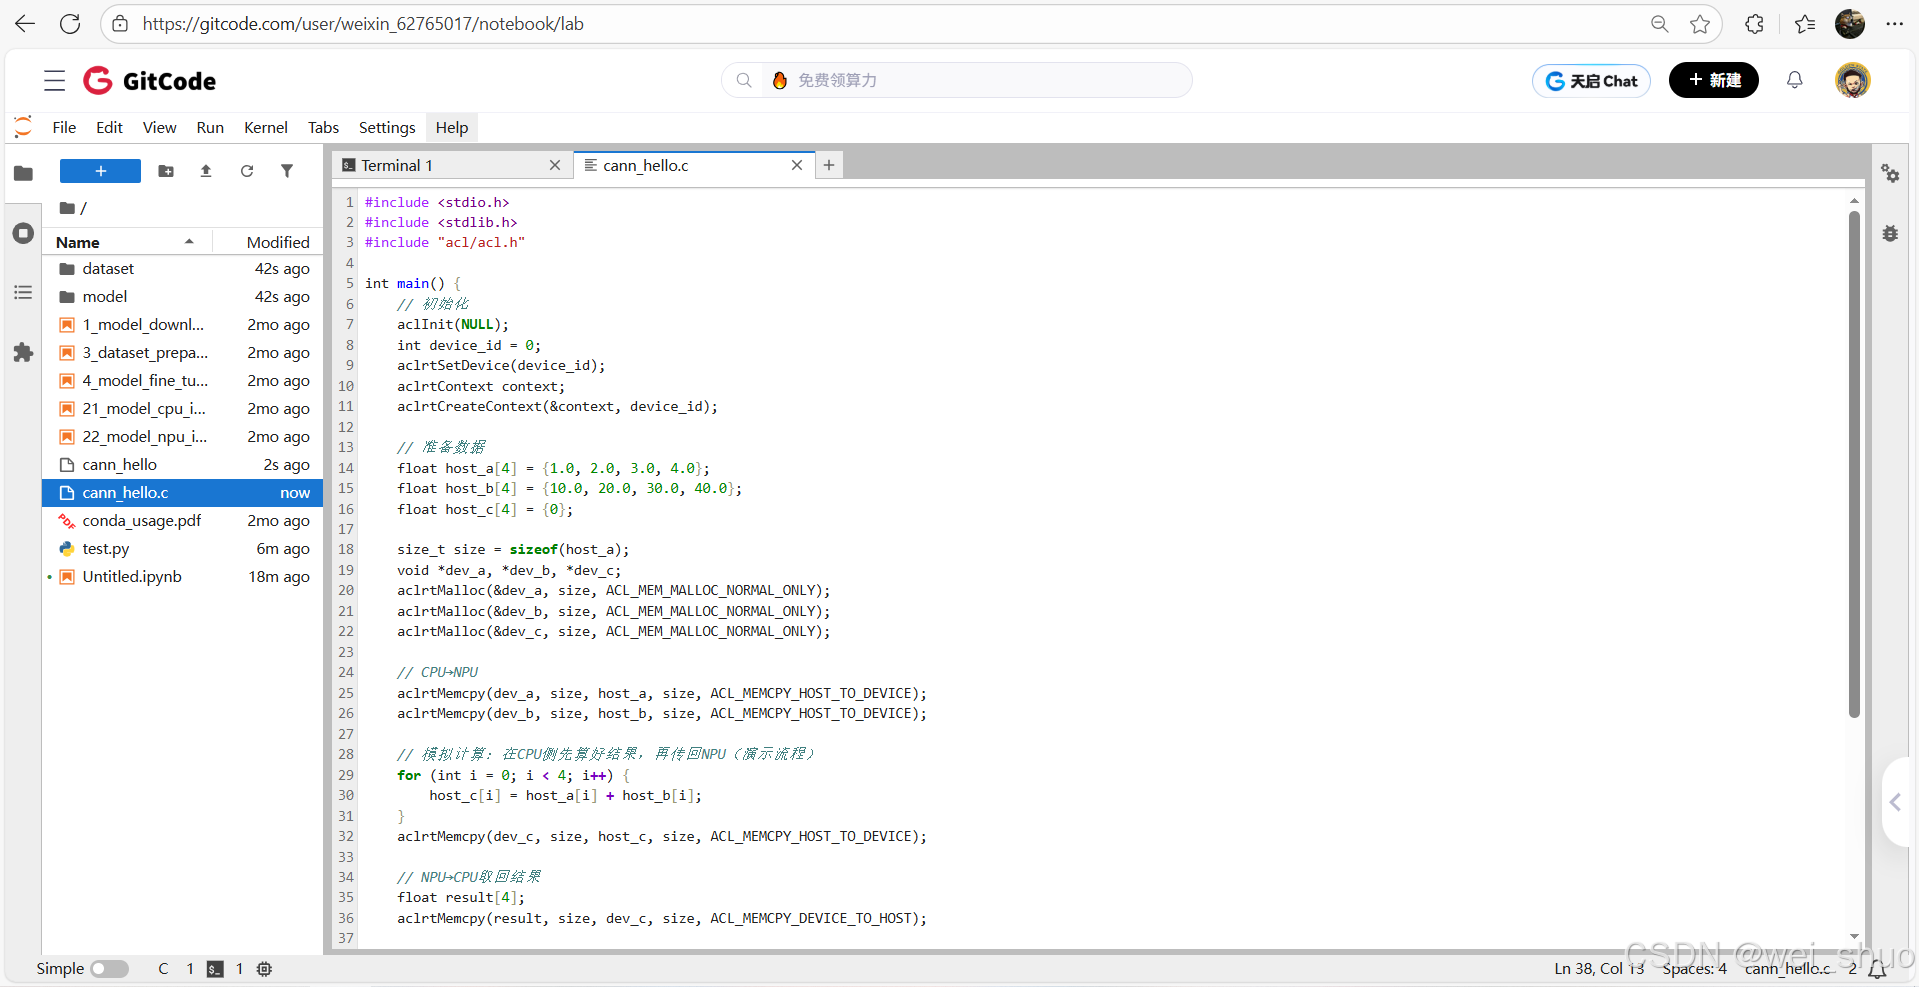Click Spaces: 4 indentation setting

(1695, 969)
